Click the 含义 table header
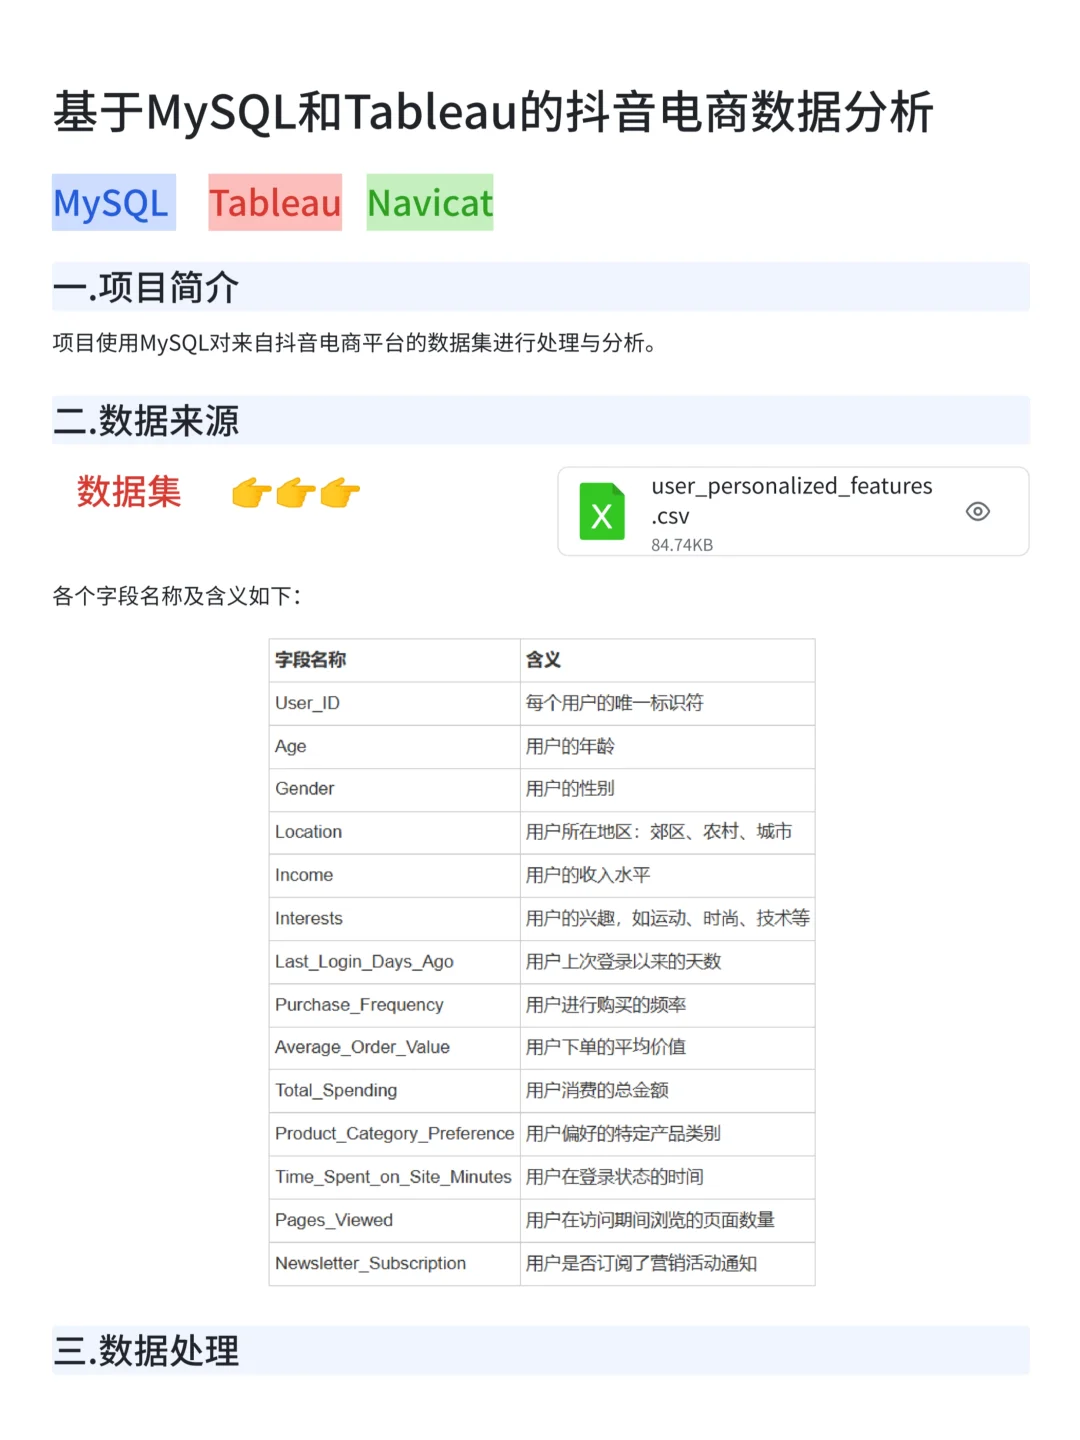 click(x=667, y=660)
